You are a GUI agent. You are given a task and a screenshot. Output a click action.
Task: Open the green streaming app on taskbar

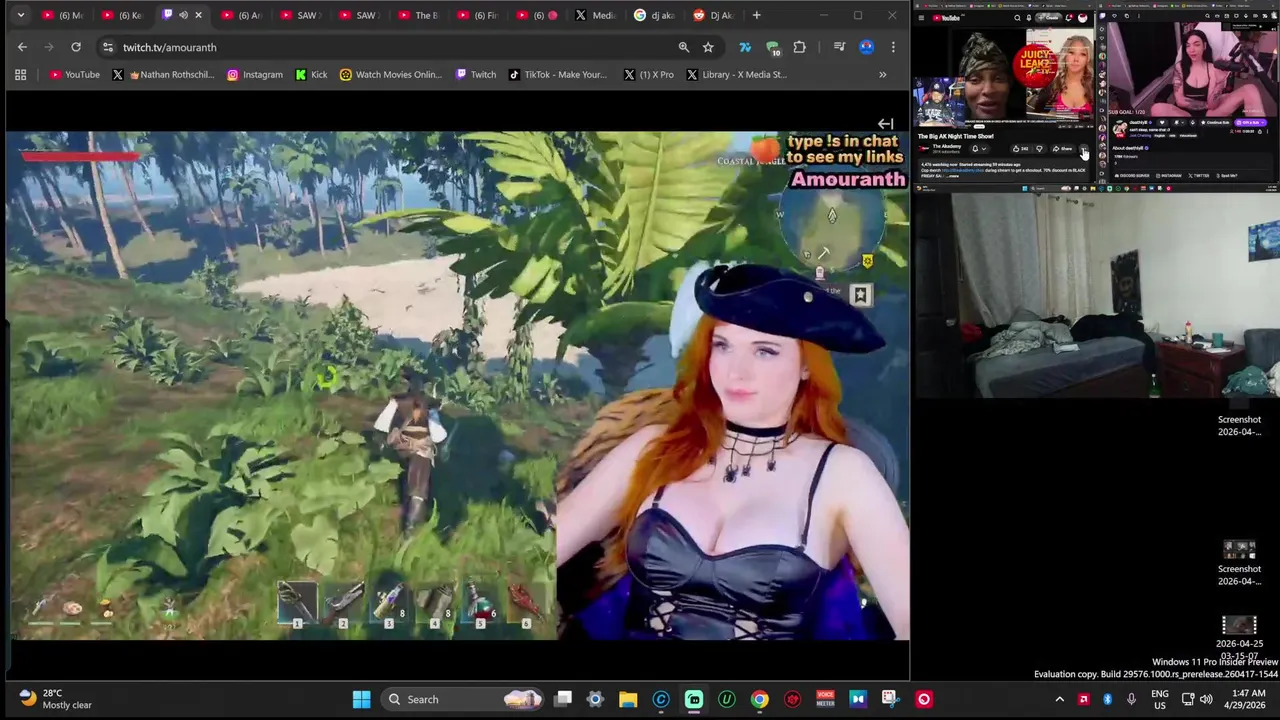click(x=694, y=699)
